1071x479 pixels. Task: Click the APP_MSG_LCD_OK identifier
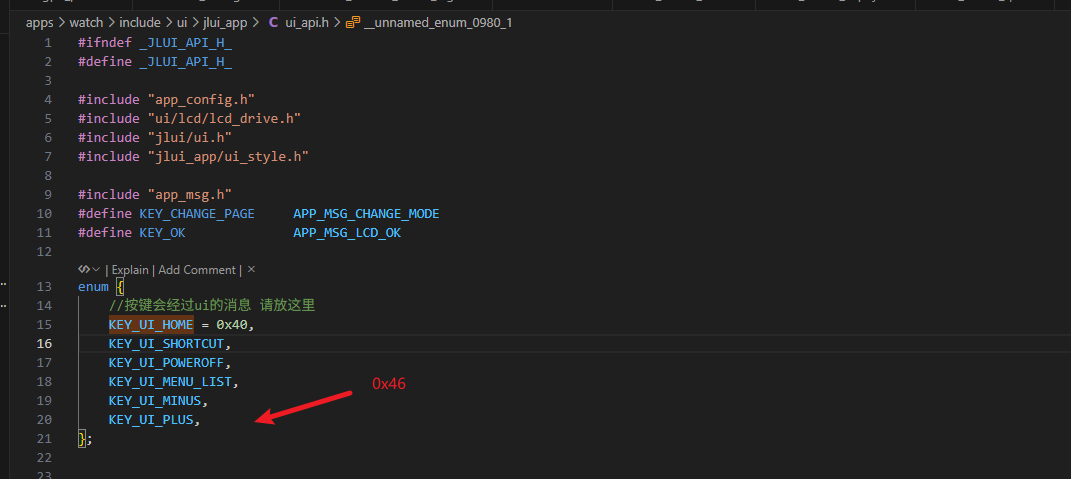pyautogui.click(x=347, y=233)
